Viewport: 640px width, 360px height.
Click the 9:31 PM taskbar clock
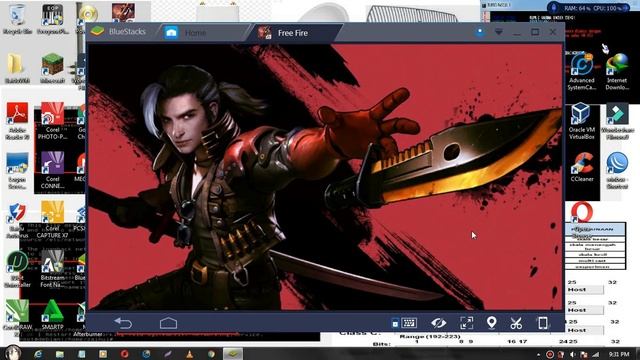[619, 354]
